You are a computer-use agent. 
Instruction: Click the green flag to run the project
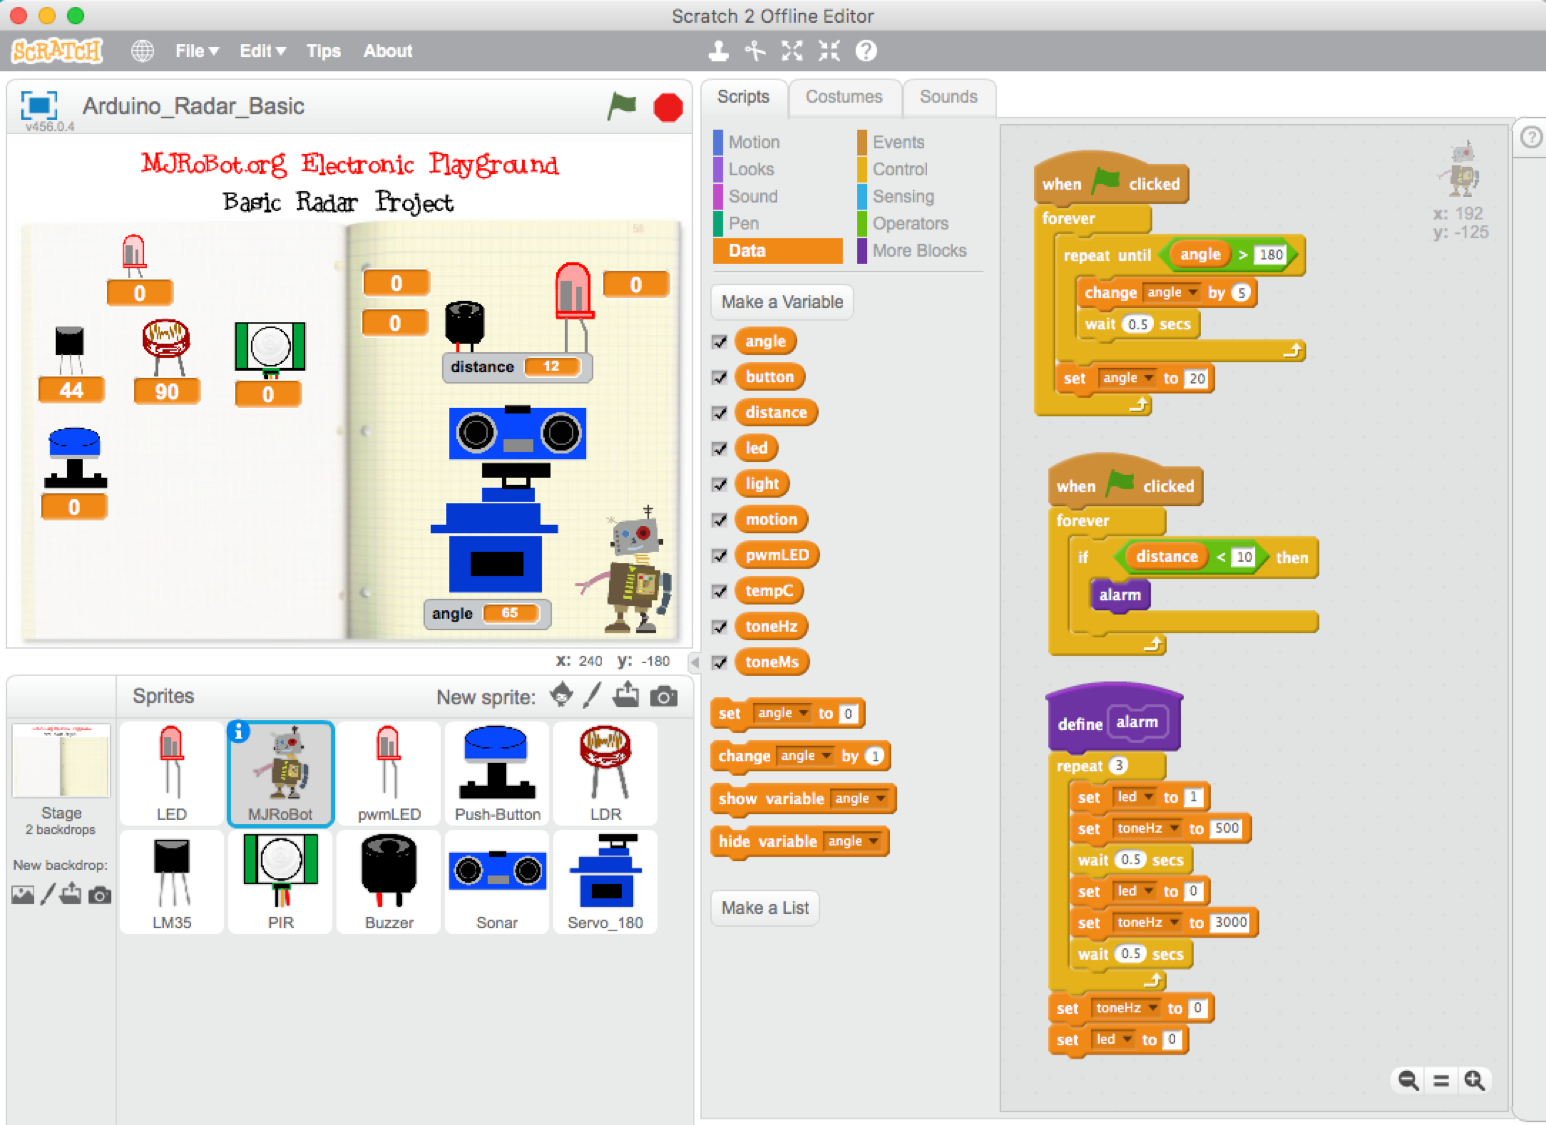pos(622,106)
